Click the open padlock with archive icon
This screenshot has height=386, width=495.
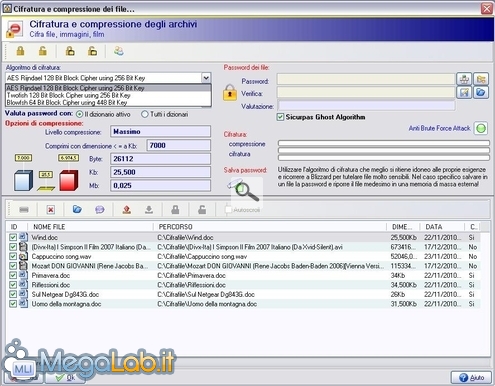pos(92,51)
